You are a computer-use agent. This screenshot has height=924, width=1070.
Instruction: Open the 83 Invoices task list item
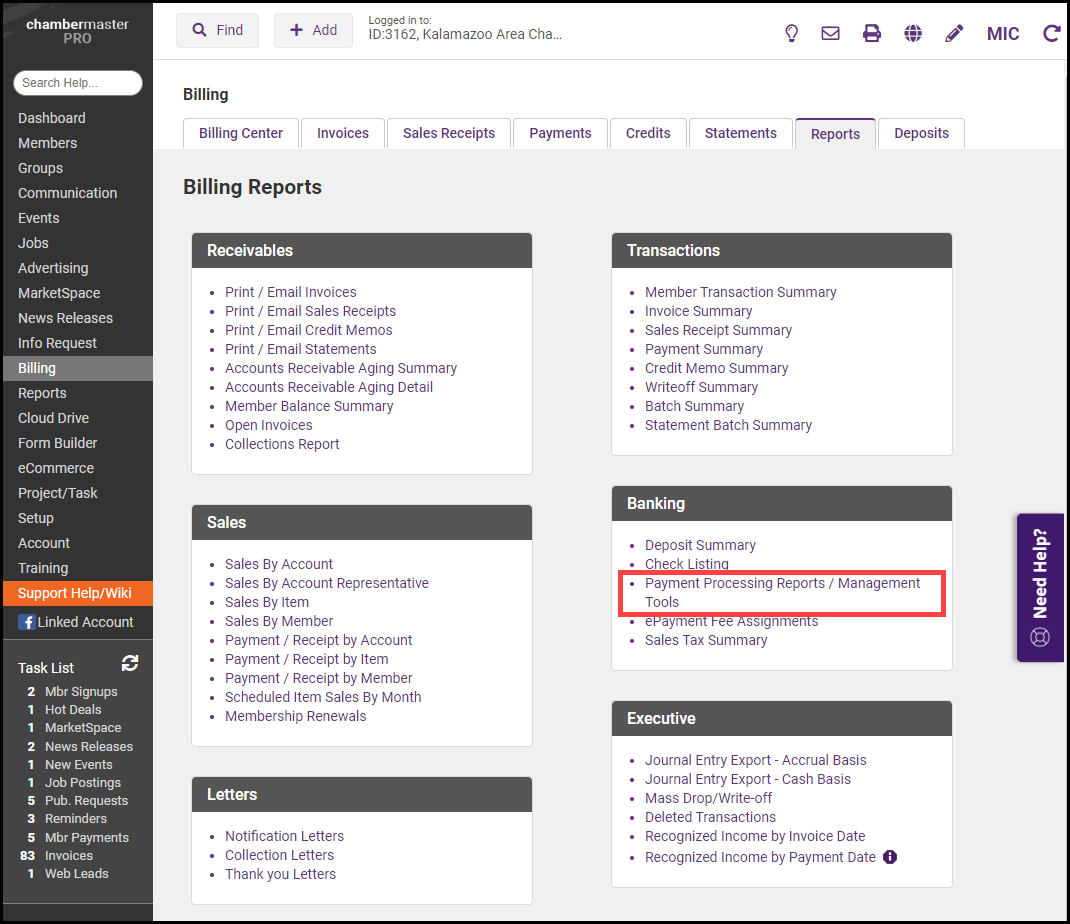coord(68,856)
